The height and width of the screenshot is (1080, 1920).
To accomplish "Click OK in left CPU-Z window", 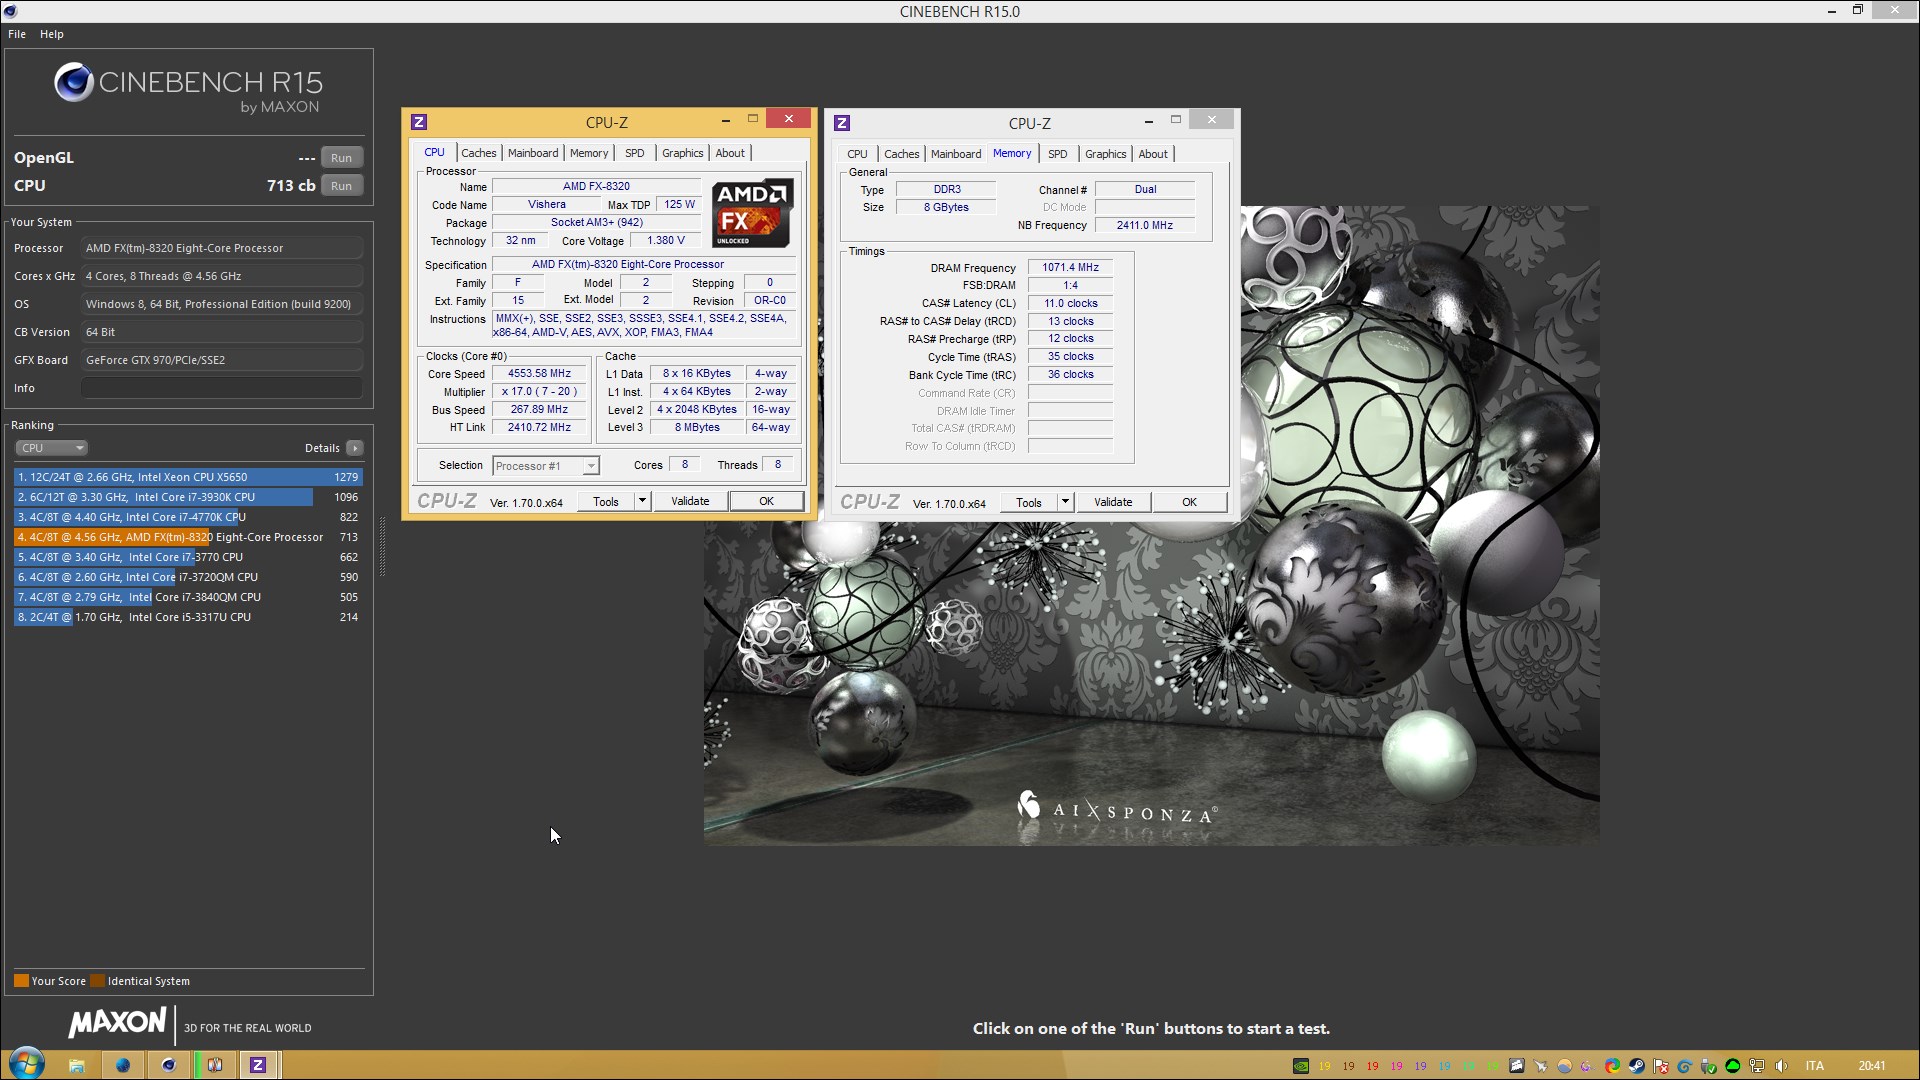I will tap(766, 501).
